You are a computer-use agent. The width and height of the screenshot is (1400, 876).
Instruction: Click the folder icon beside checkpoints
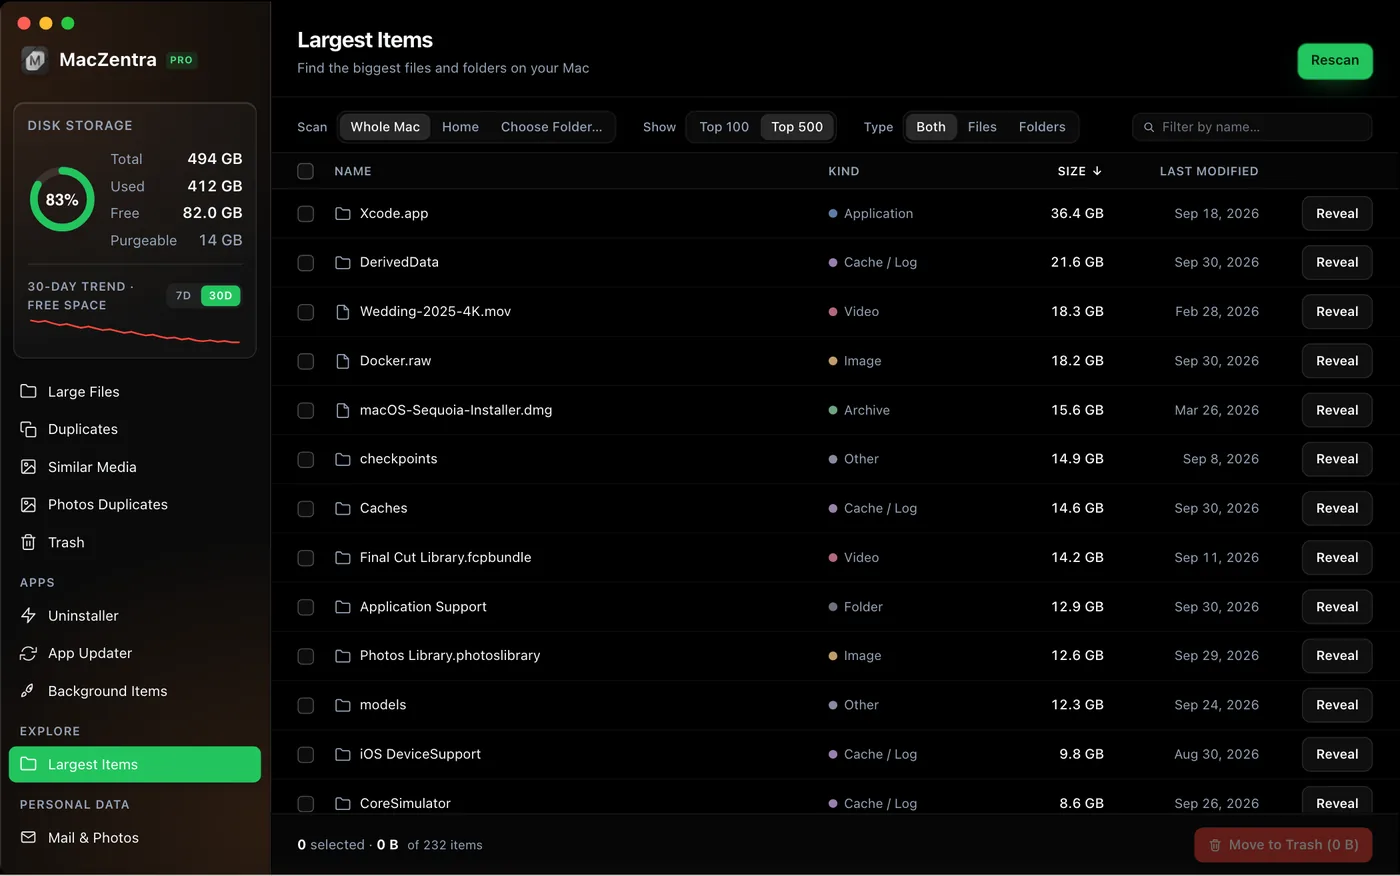tap(342, 459)
